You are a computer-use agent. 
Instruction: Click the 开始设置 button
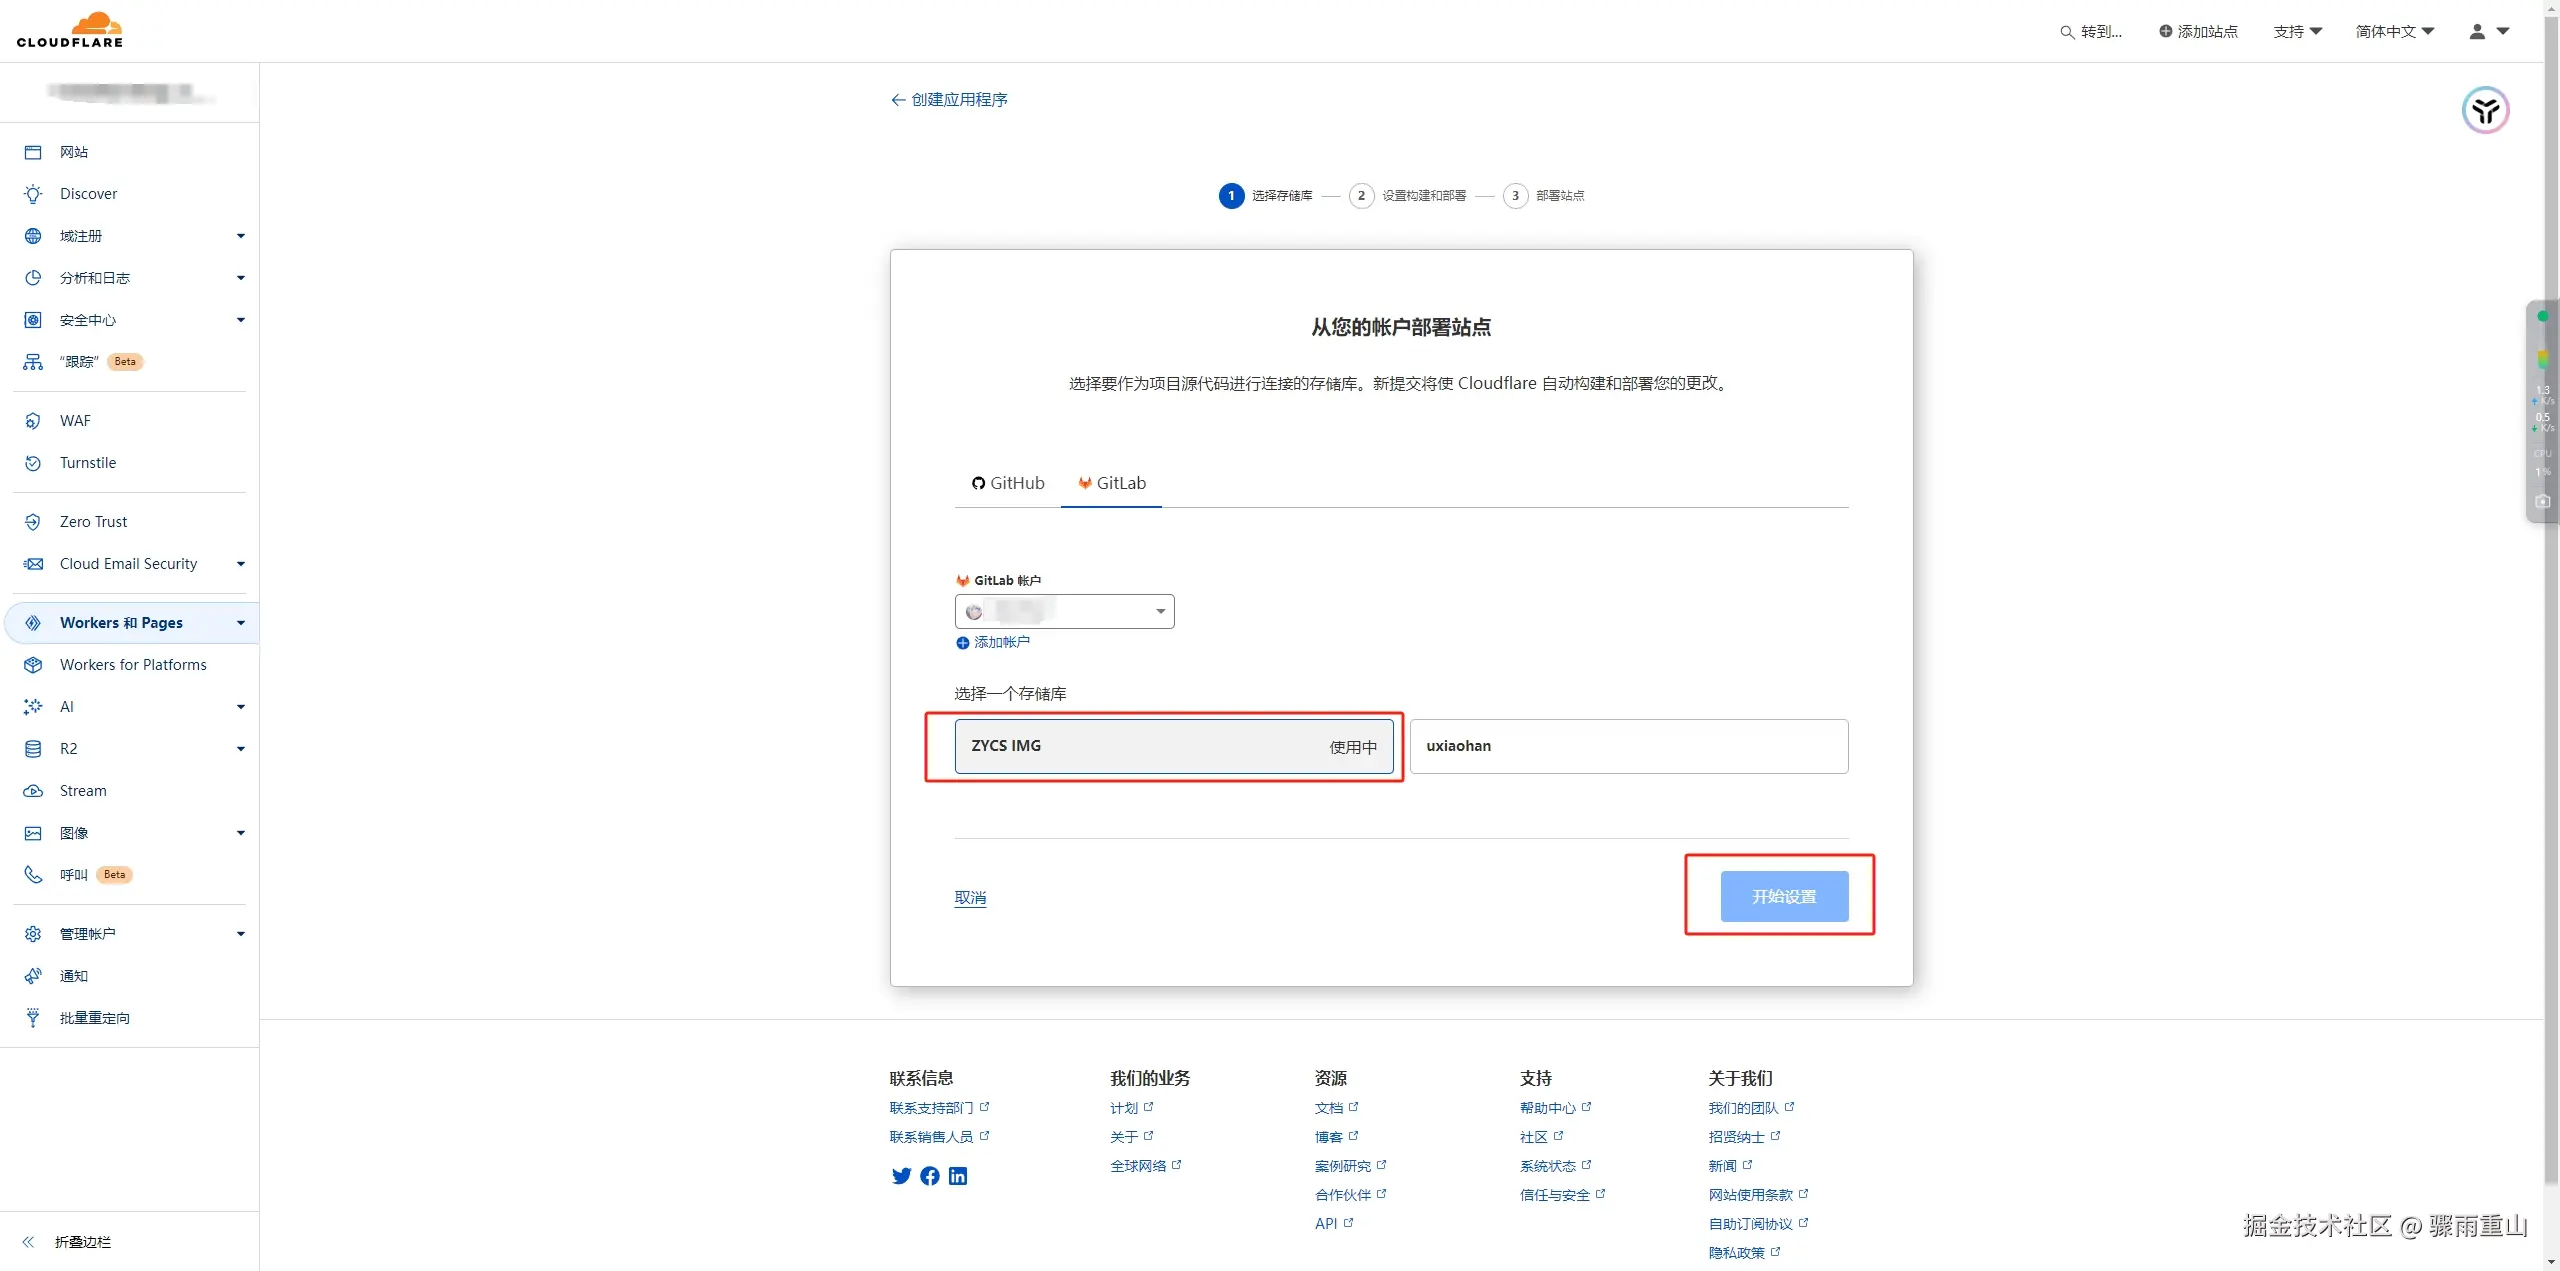click(1783, 897)
